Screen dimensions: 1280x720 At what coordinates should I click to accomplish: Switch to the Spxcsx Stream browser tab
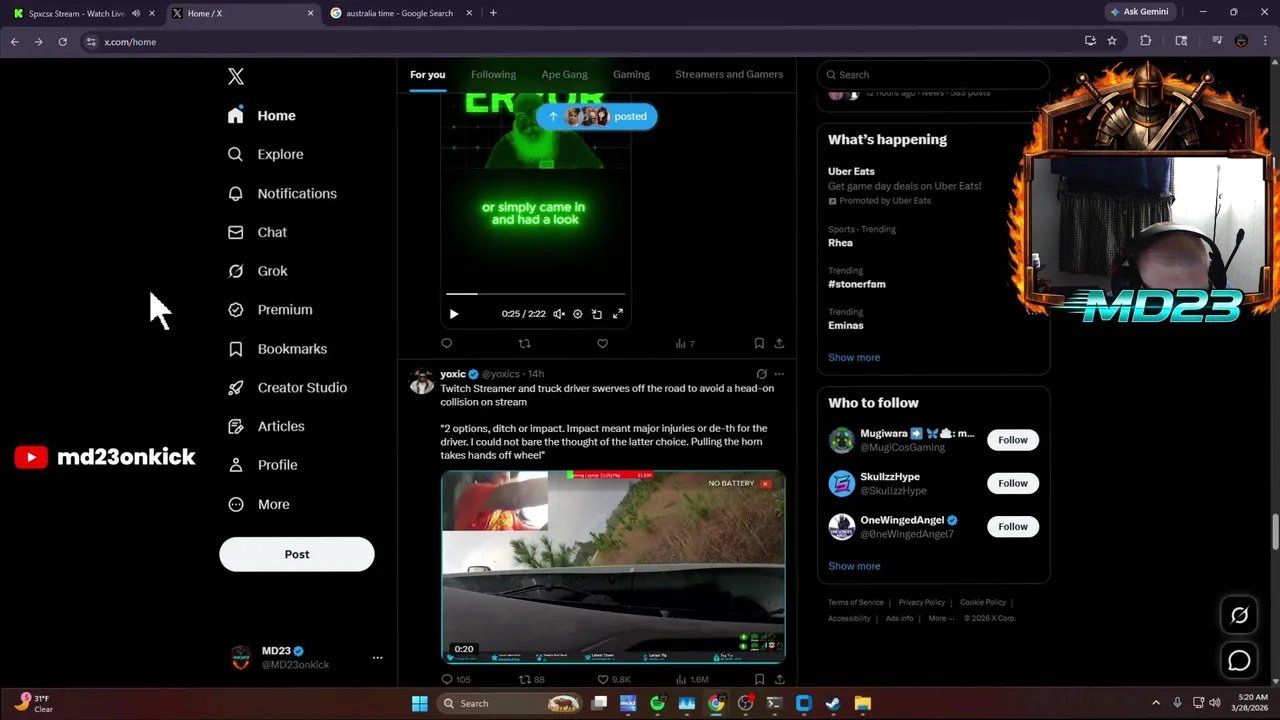(x=75, y=13)
